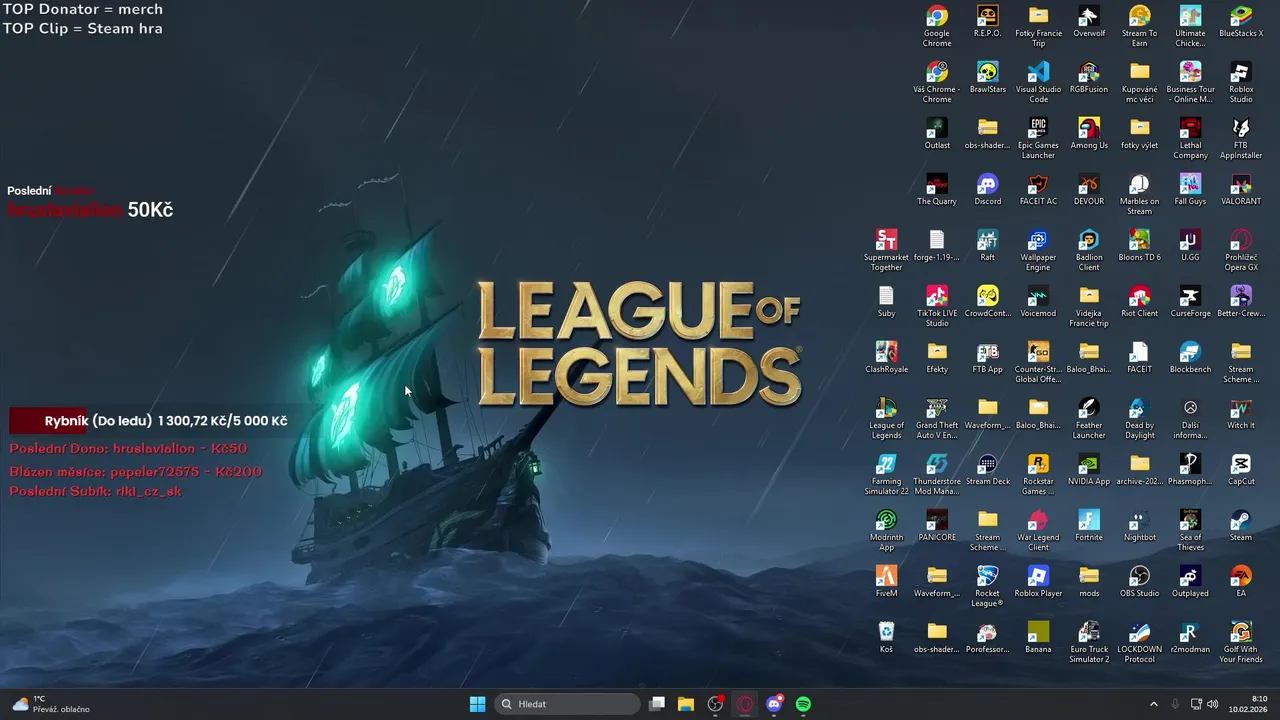Viewport: 1280px width, 720px height.
Task: Open Wallpaper Engine icon
Action: click(x=1038, y=250)
